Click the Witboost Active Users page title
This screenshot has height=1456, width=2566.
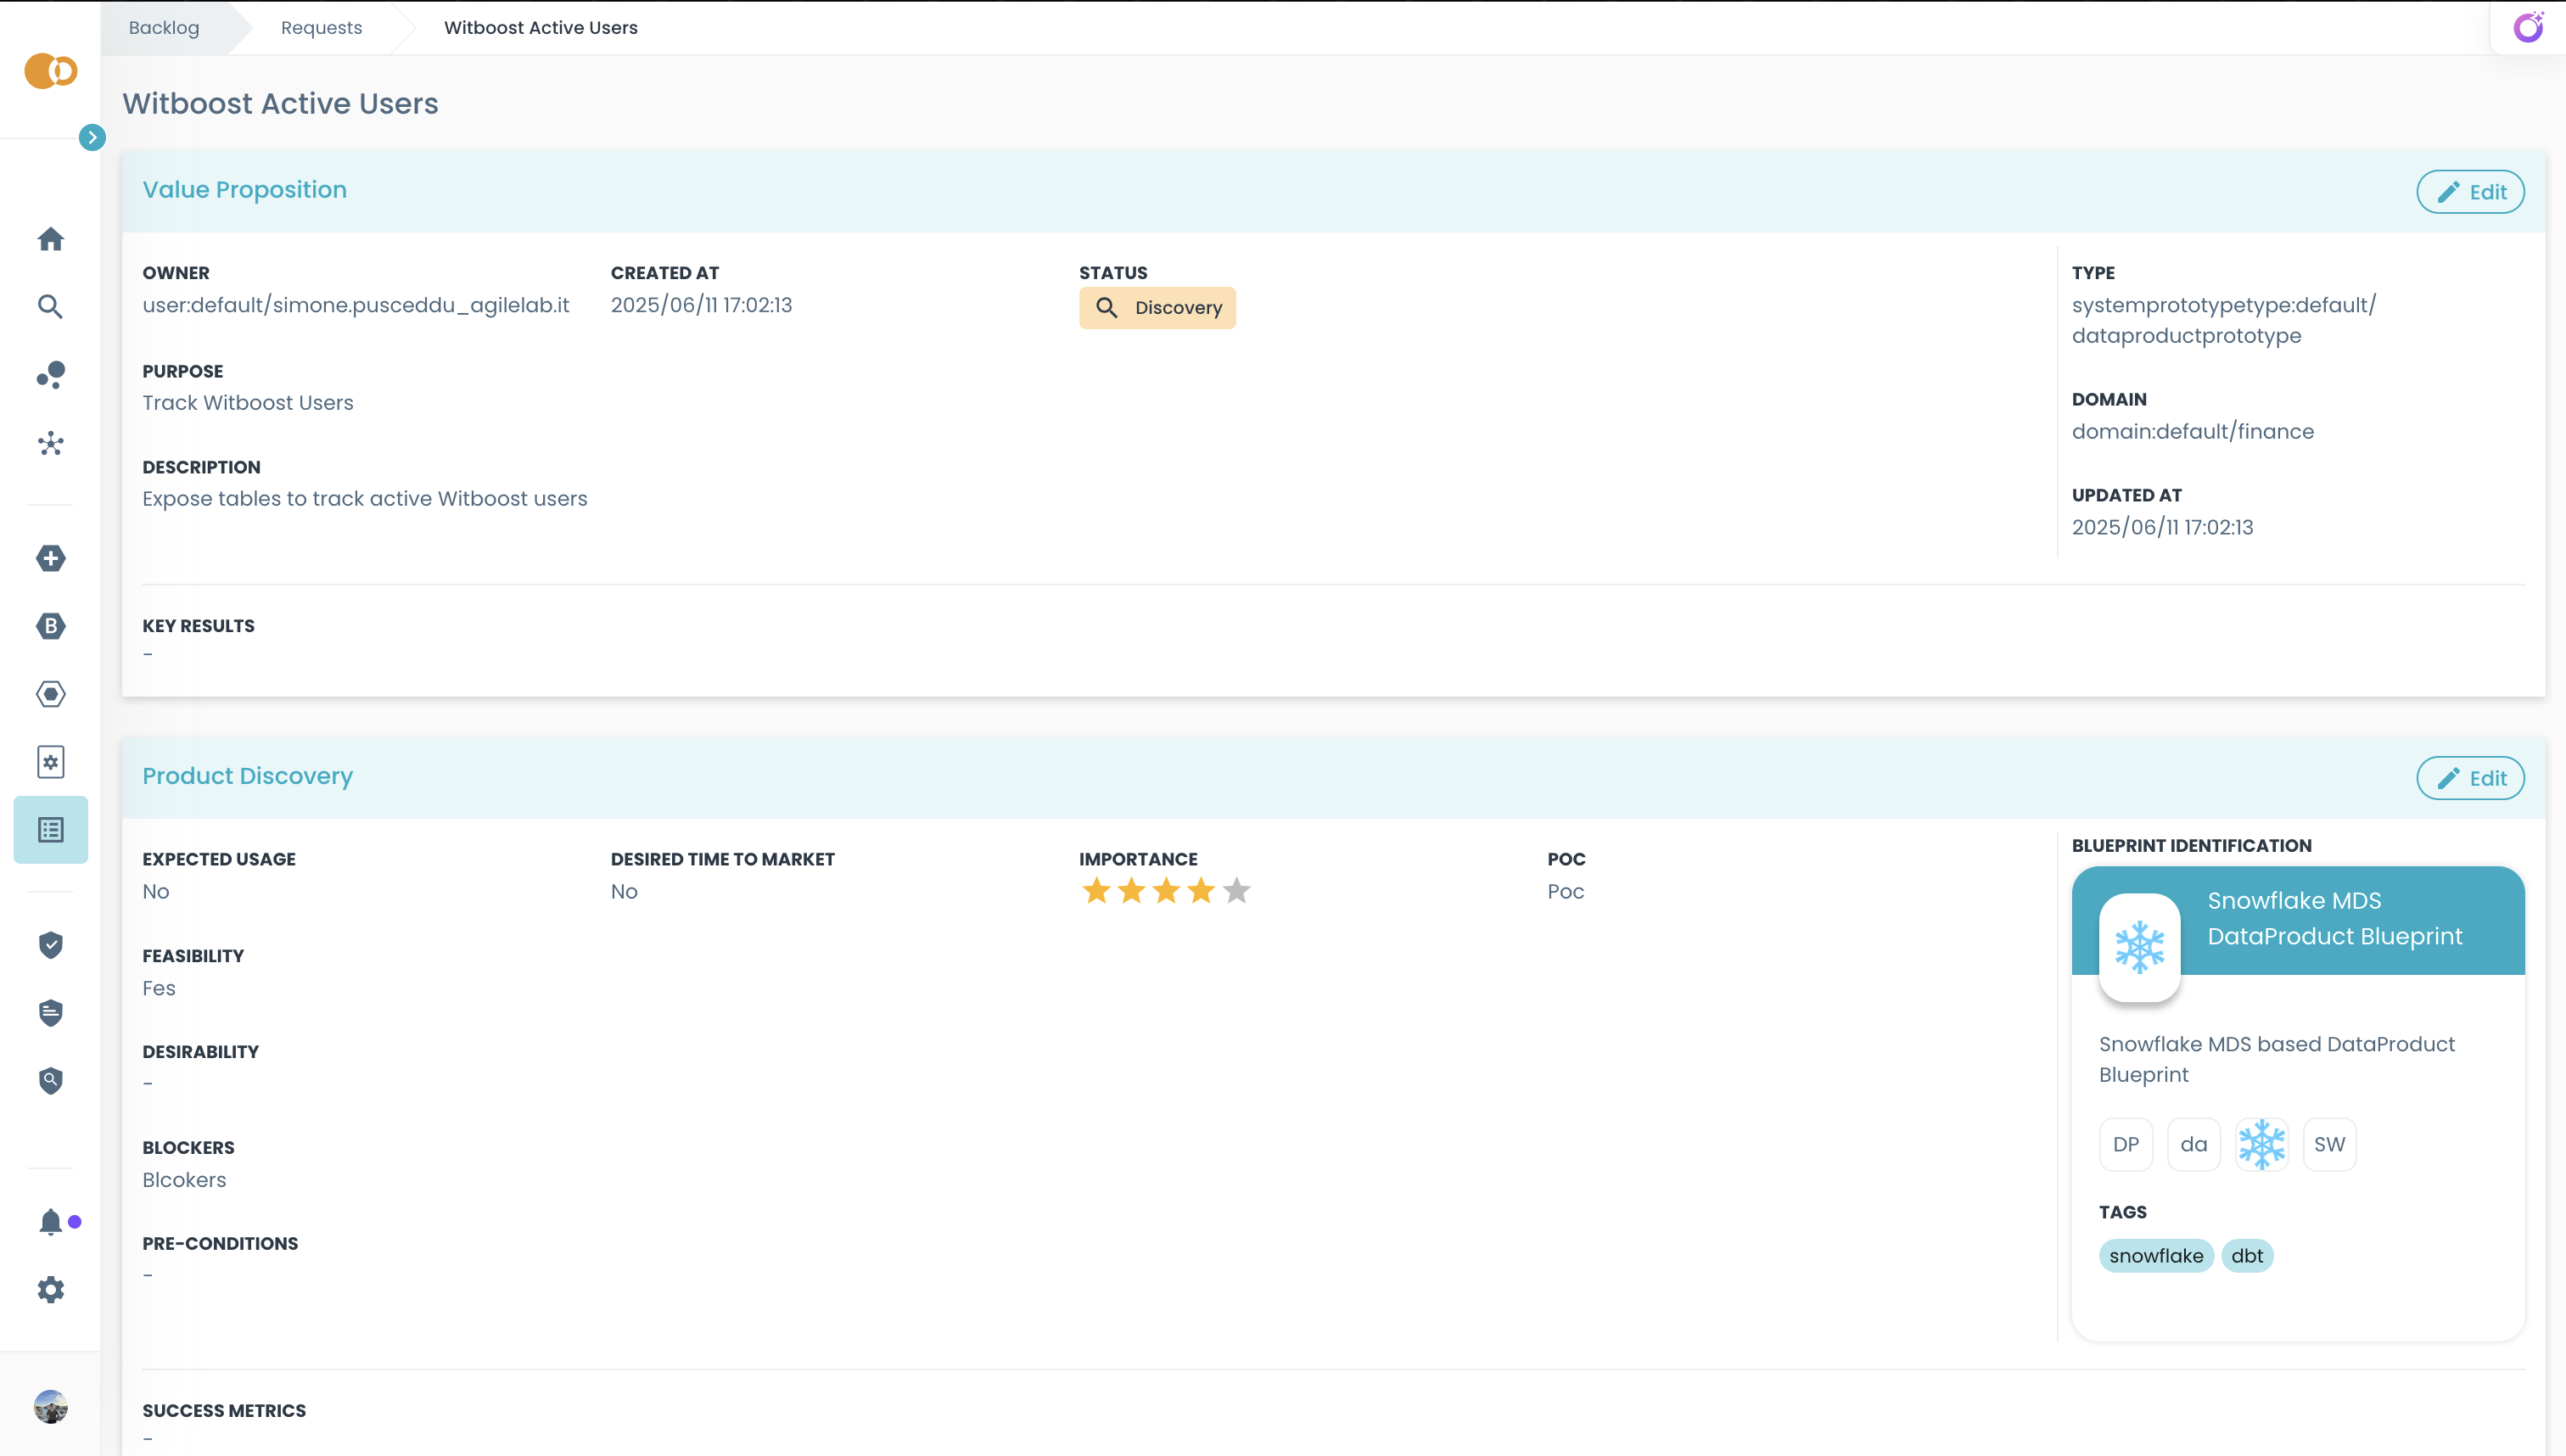[280, 104]
